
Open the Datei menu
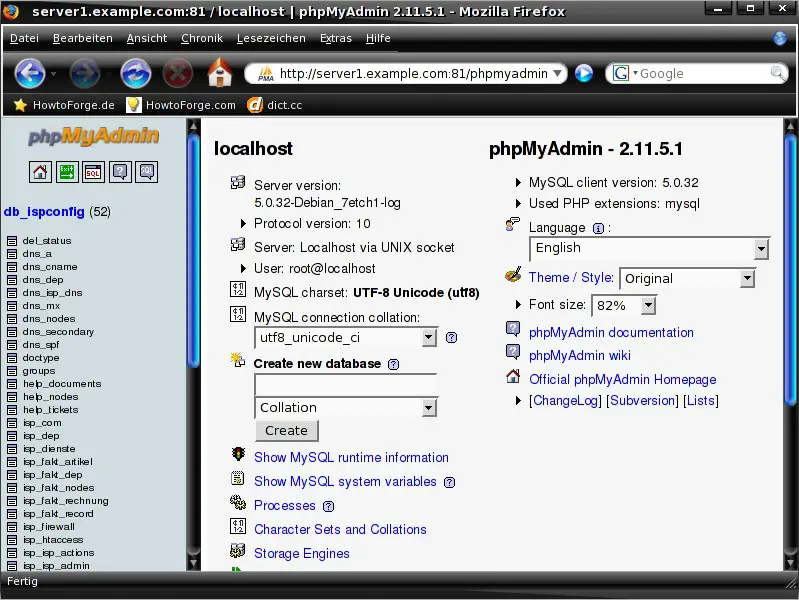(x=24, y=38)
